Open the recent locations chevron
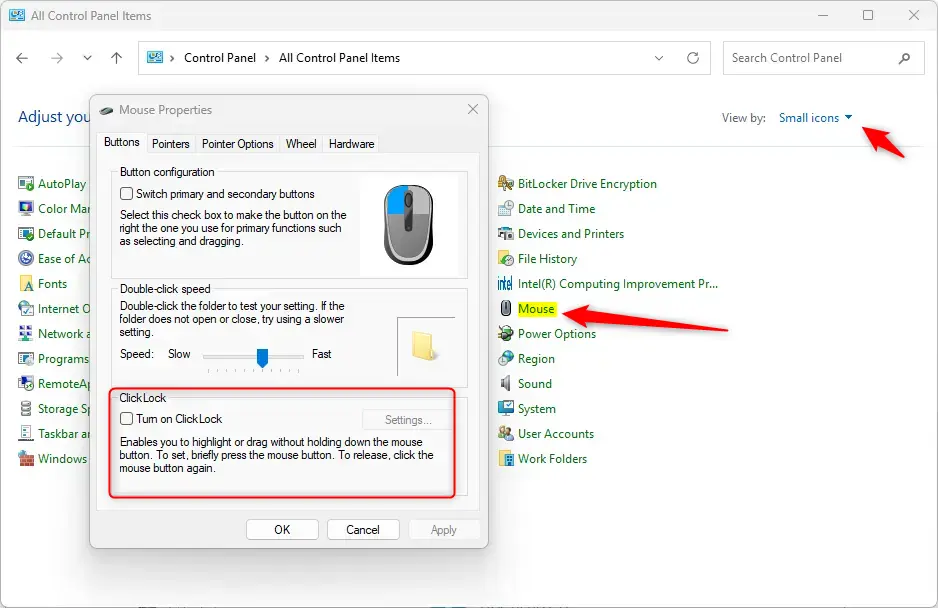The image size is (938, 608). (87, 58)
